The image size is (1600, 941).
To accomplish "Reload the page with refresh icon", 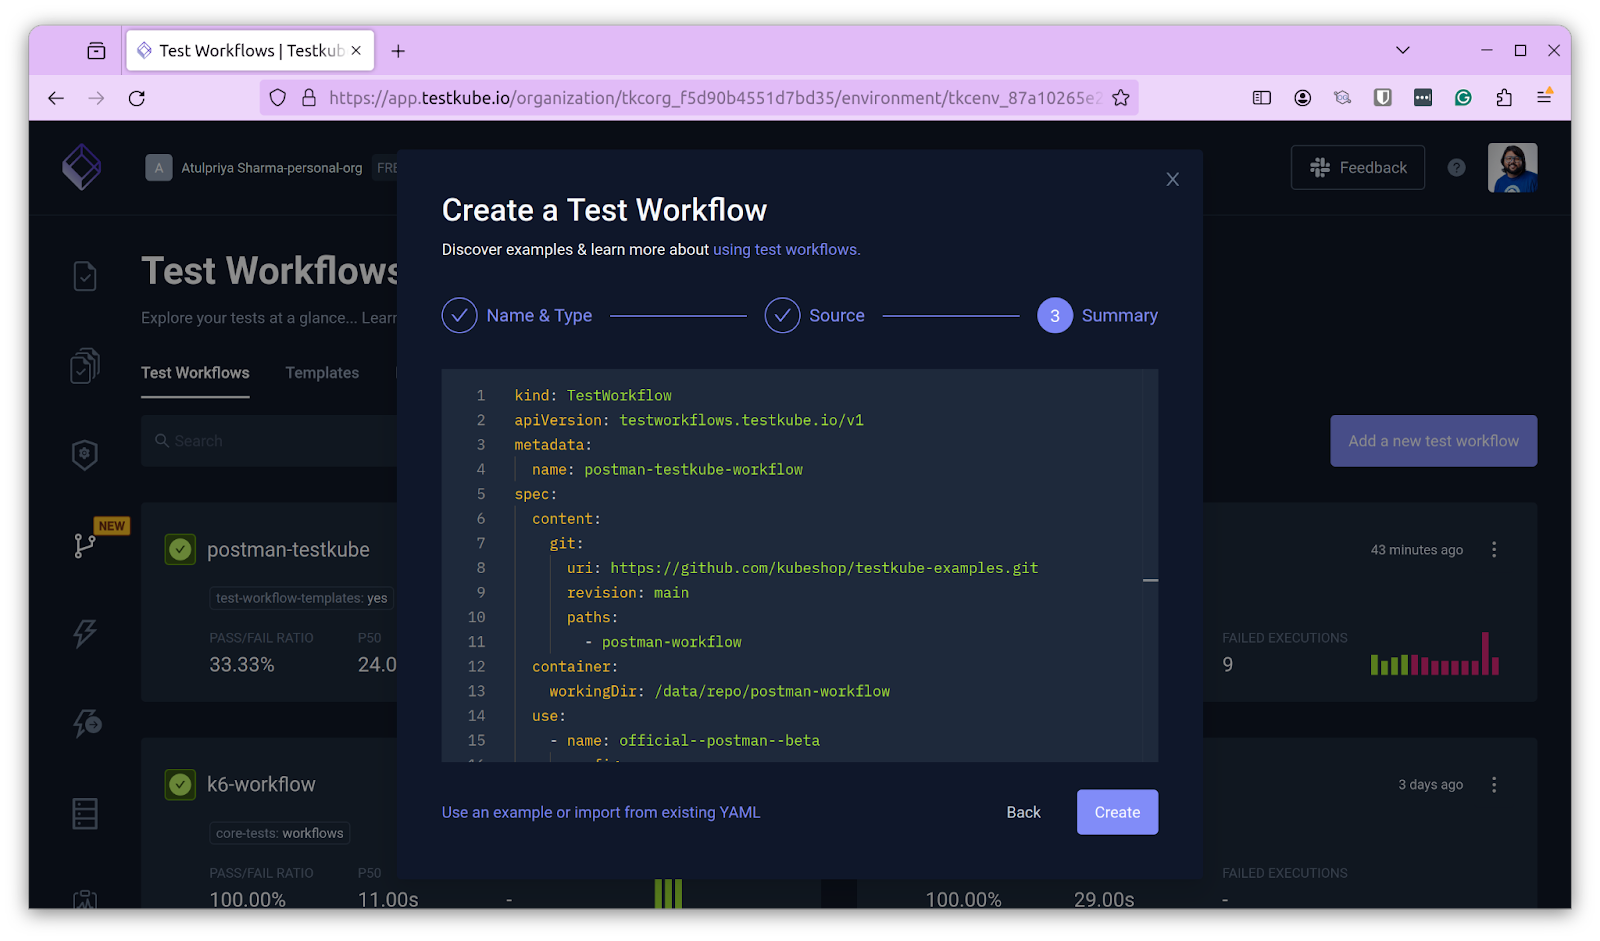I will coord(137,98).
